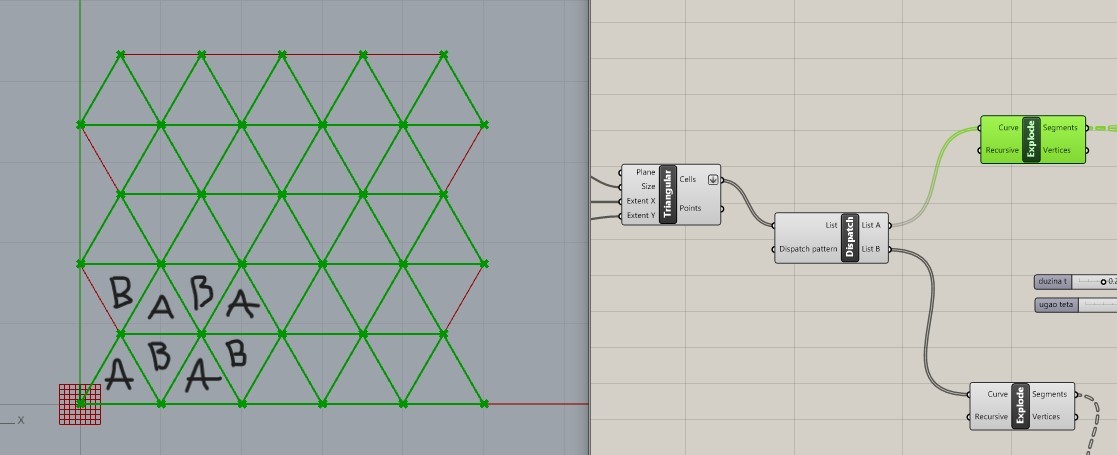Screen dimensions: 1117x455
Task: Click the Size input of Triangular
Action: coord(648,187)
